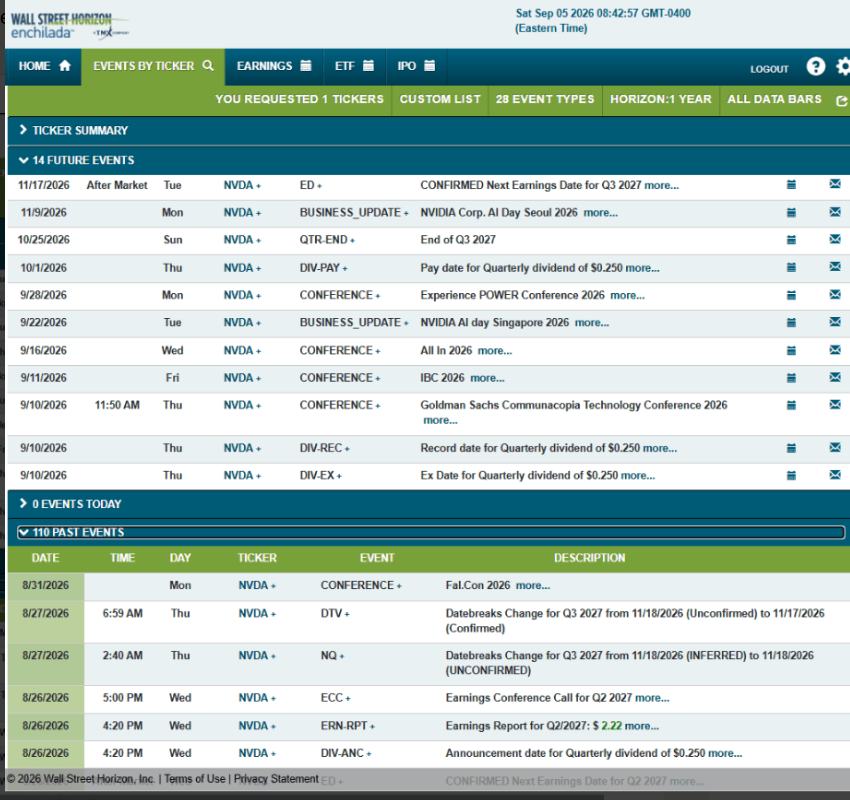Open the IPO tab
The width and height of the screenshot is (850, 800).
(416, 66)
